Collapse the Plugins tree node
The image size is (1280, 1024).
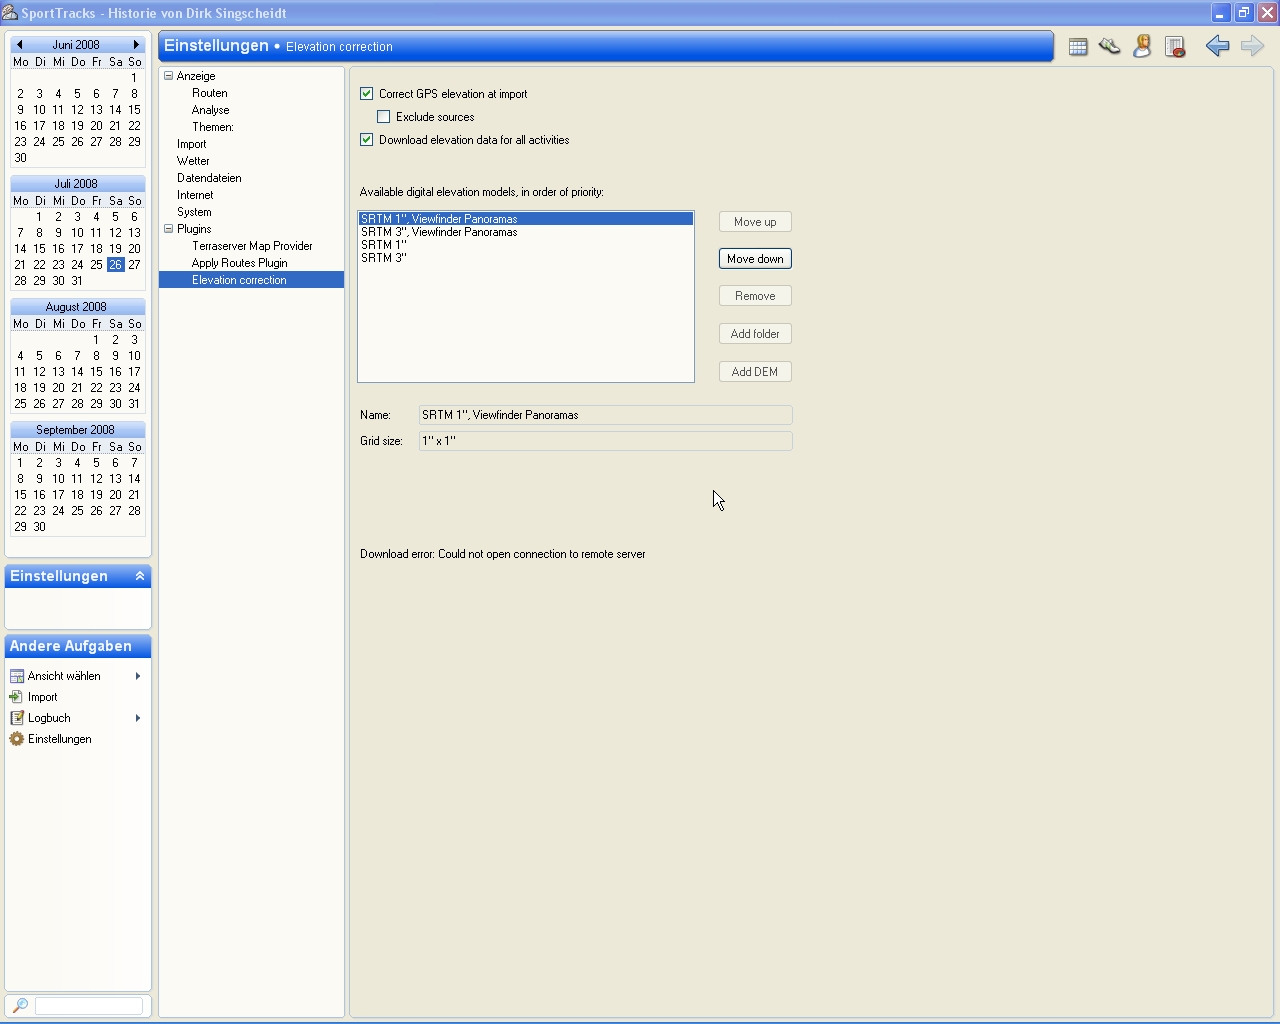[x=169, y=229]
